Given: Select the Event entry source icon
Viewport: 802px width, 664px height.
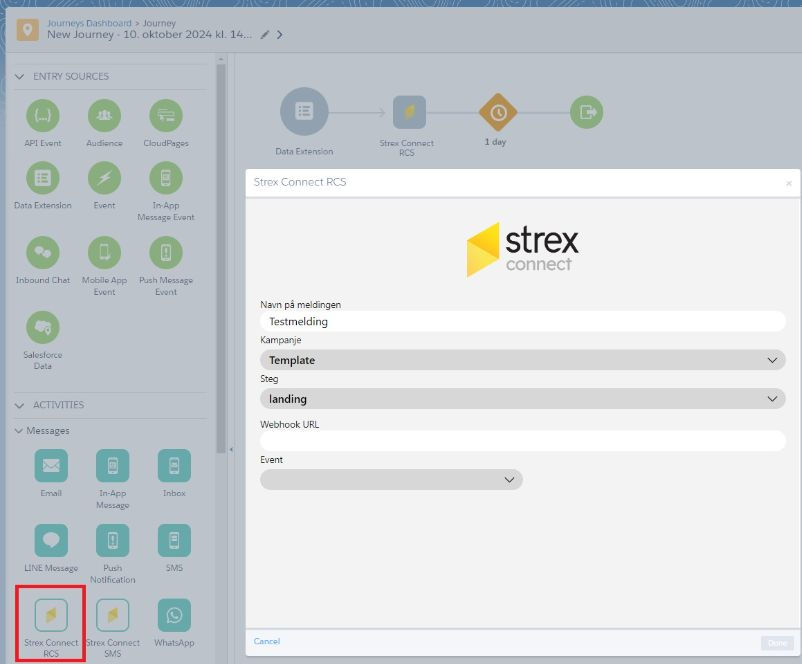Looking at the screenshot, I should [x=104, y=178].
